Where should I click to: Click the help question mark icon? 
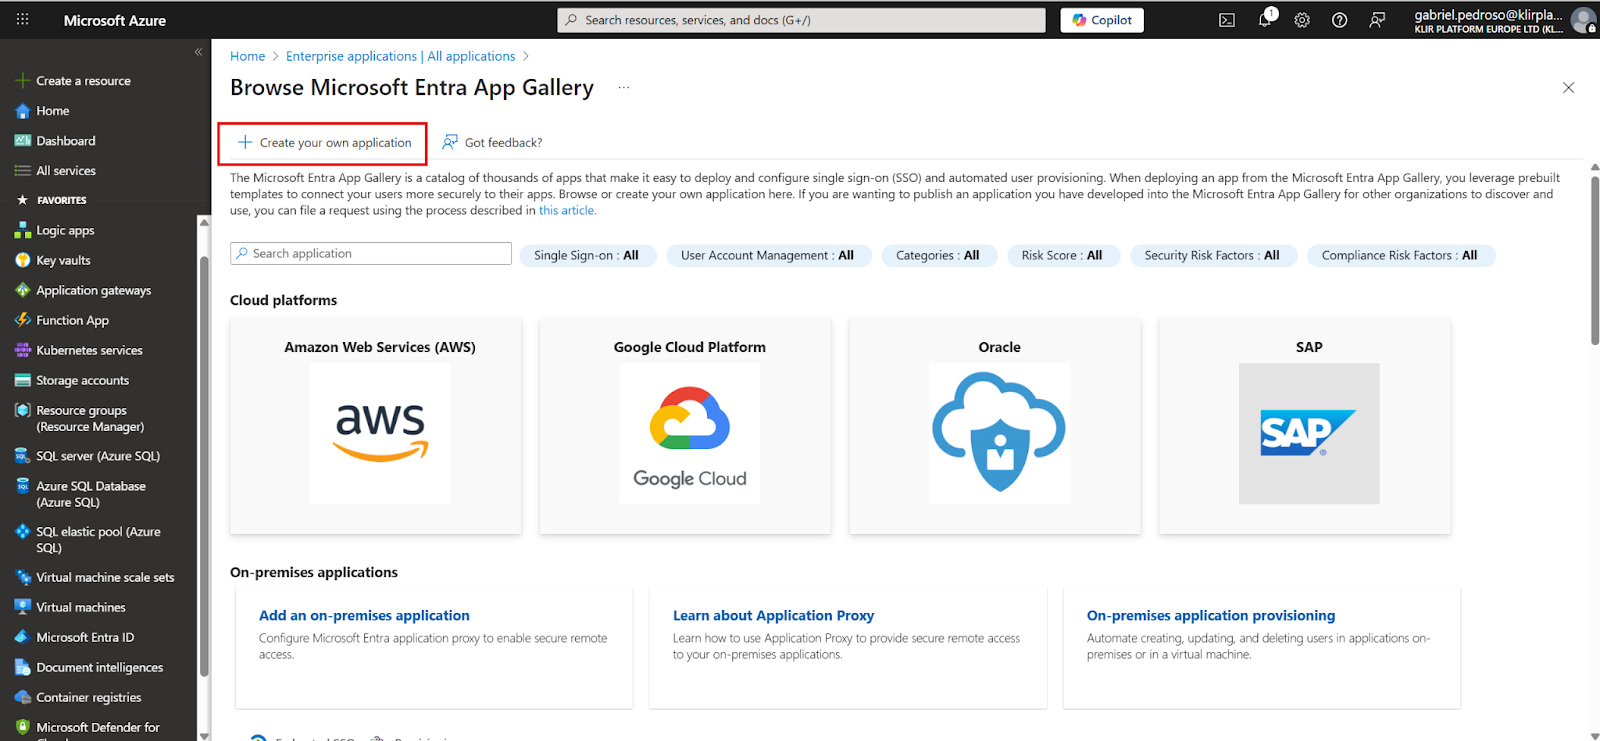pyautogui.click(x=1339, y=20)
